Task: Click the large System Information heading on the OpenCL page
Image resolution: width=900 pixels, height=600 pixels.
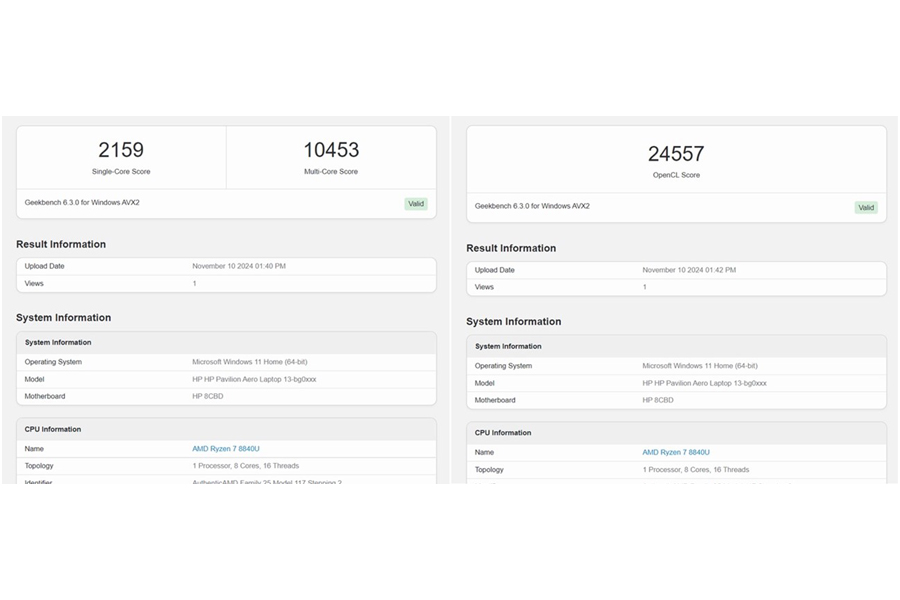Action: pyautogui.click(x=514, y=322)
